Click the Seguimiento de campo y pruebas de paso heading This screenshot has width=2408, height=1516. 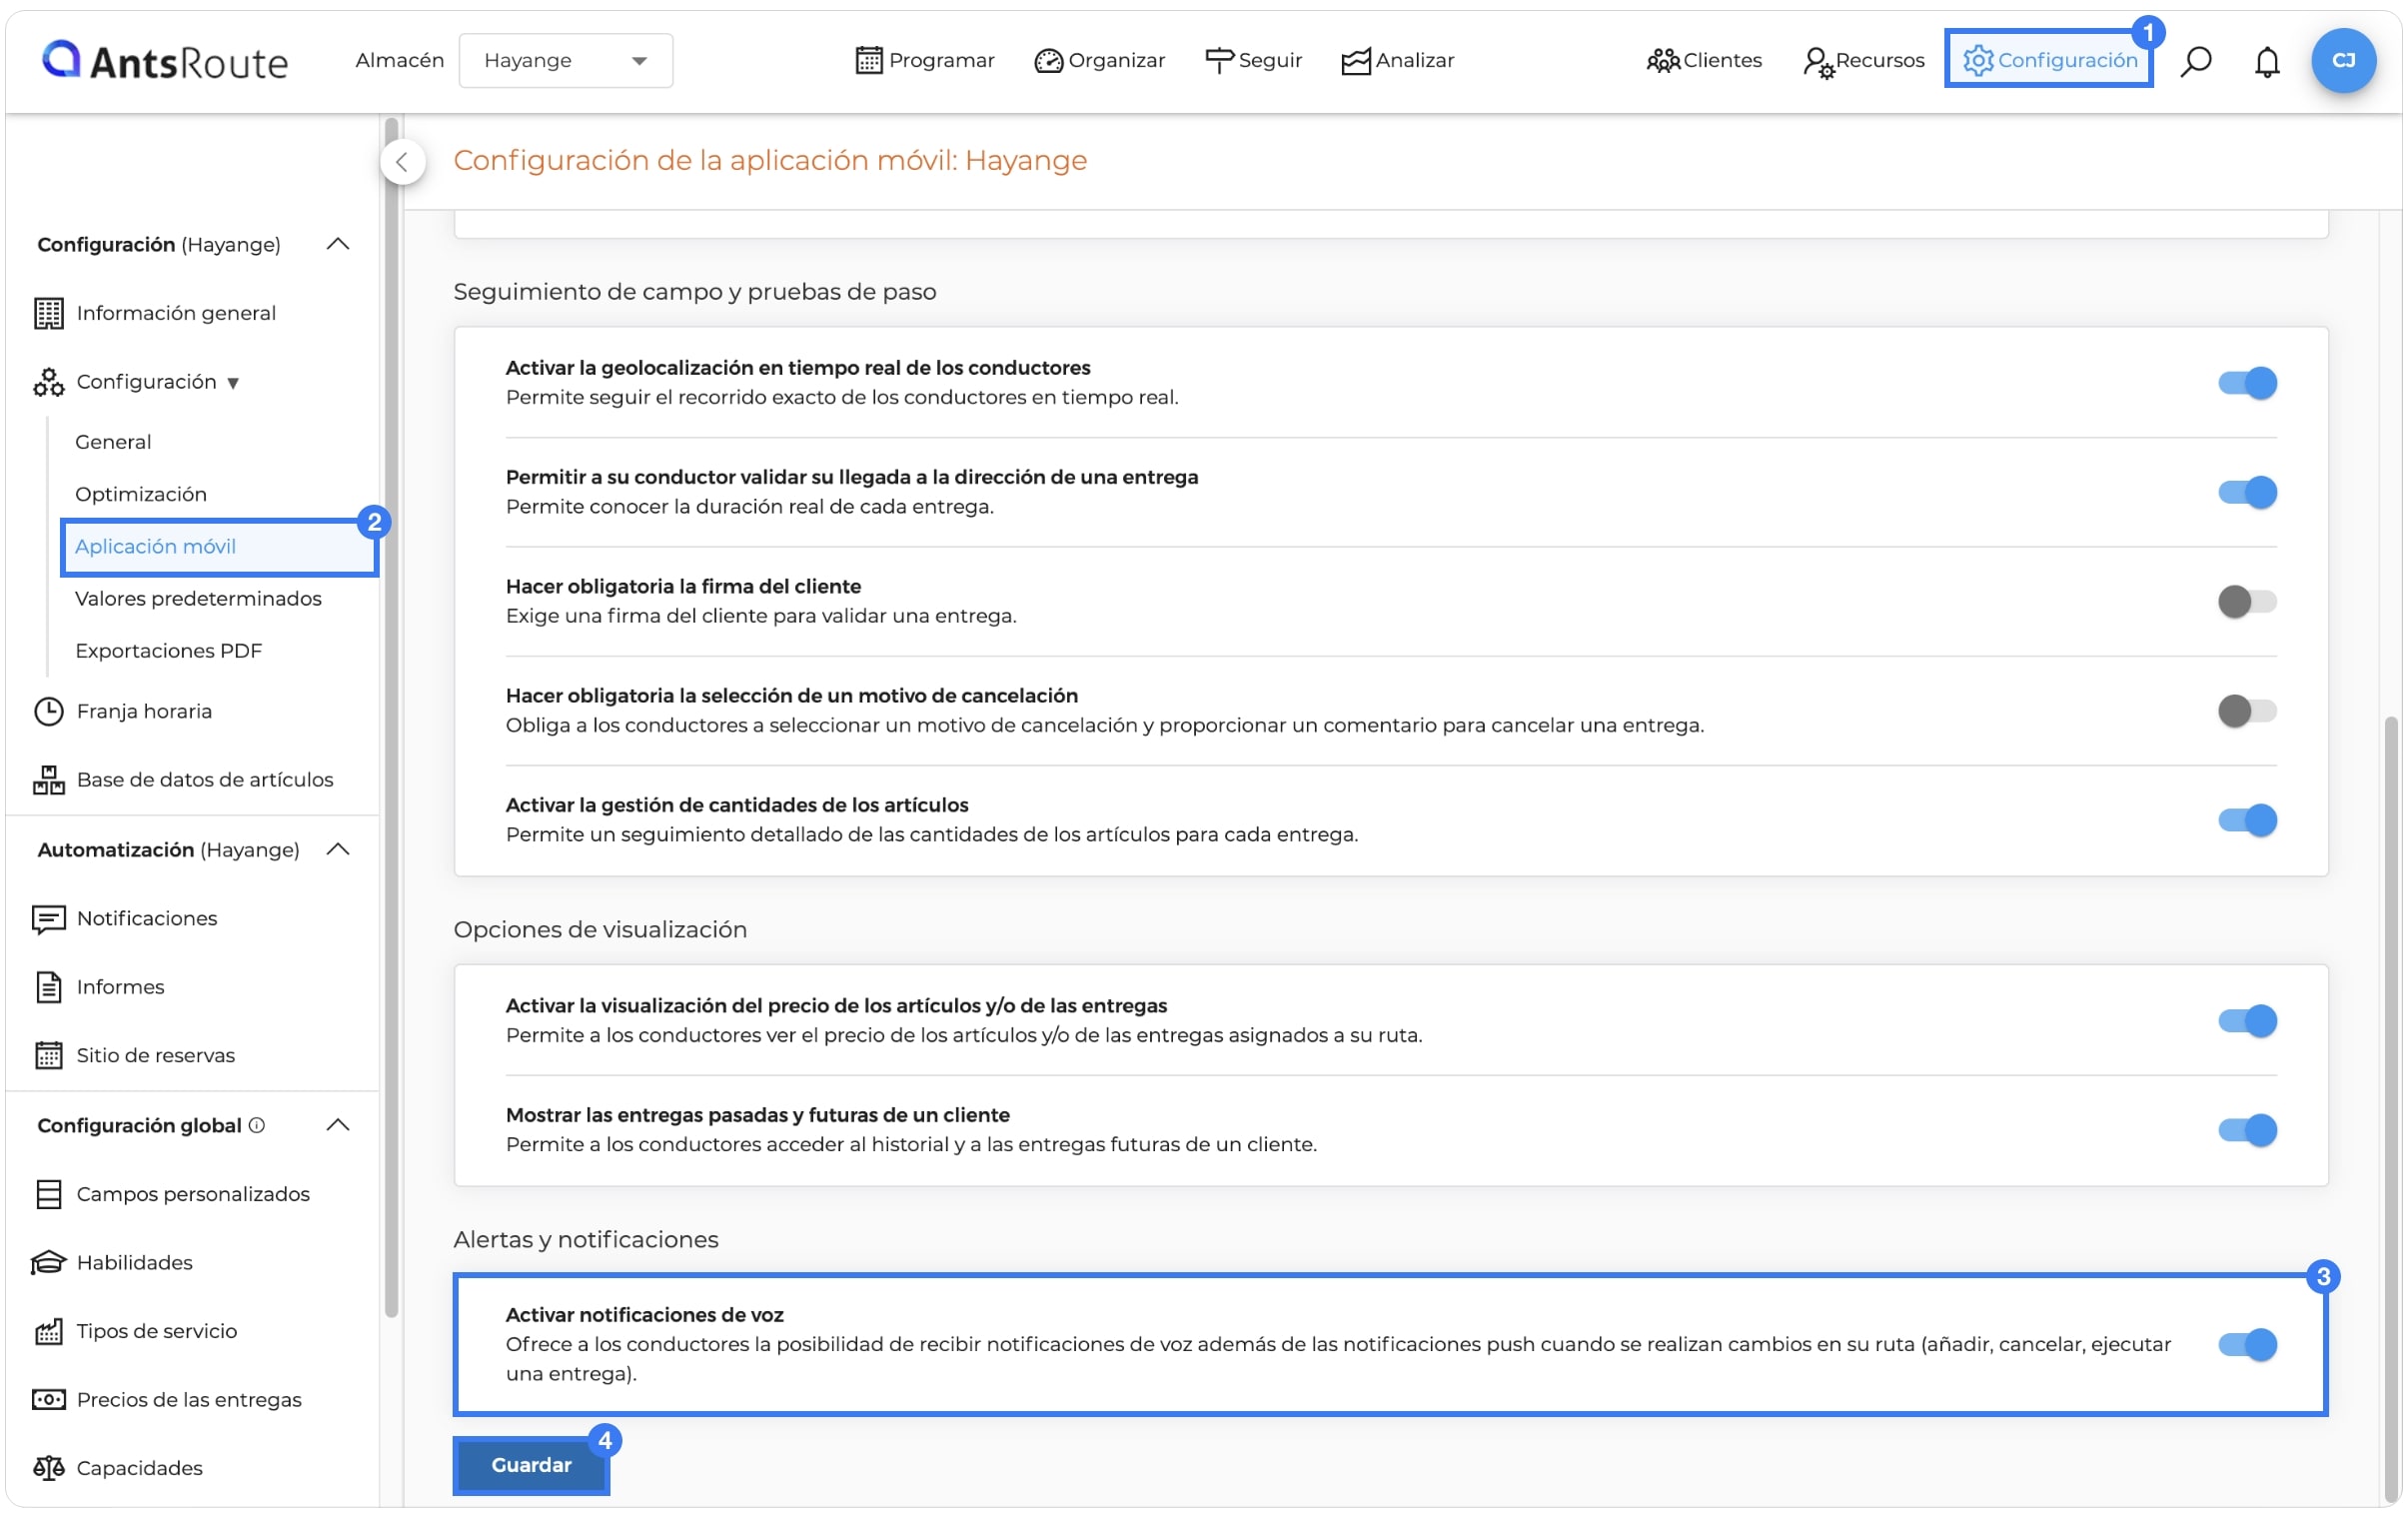695,291
